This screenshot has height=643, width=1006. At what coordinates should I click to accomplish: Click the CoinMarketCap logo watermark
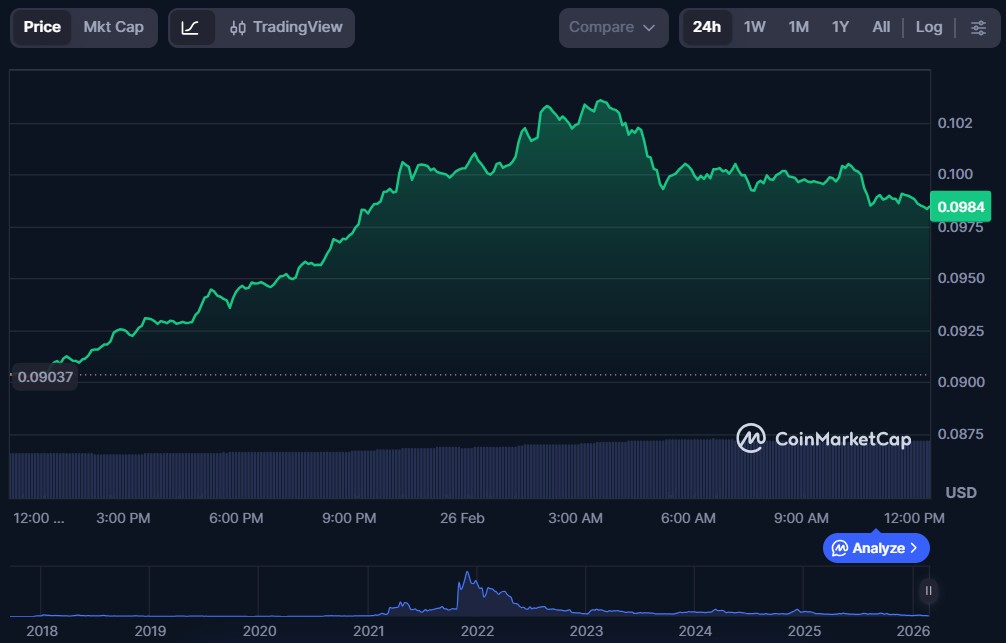[x=823, y=438]
